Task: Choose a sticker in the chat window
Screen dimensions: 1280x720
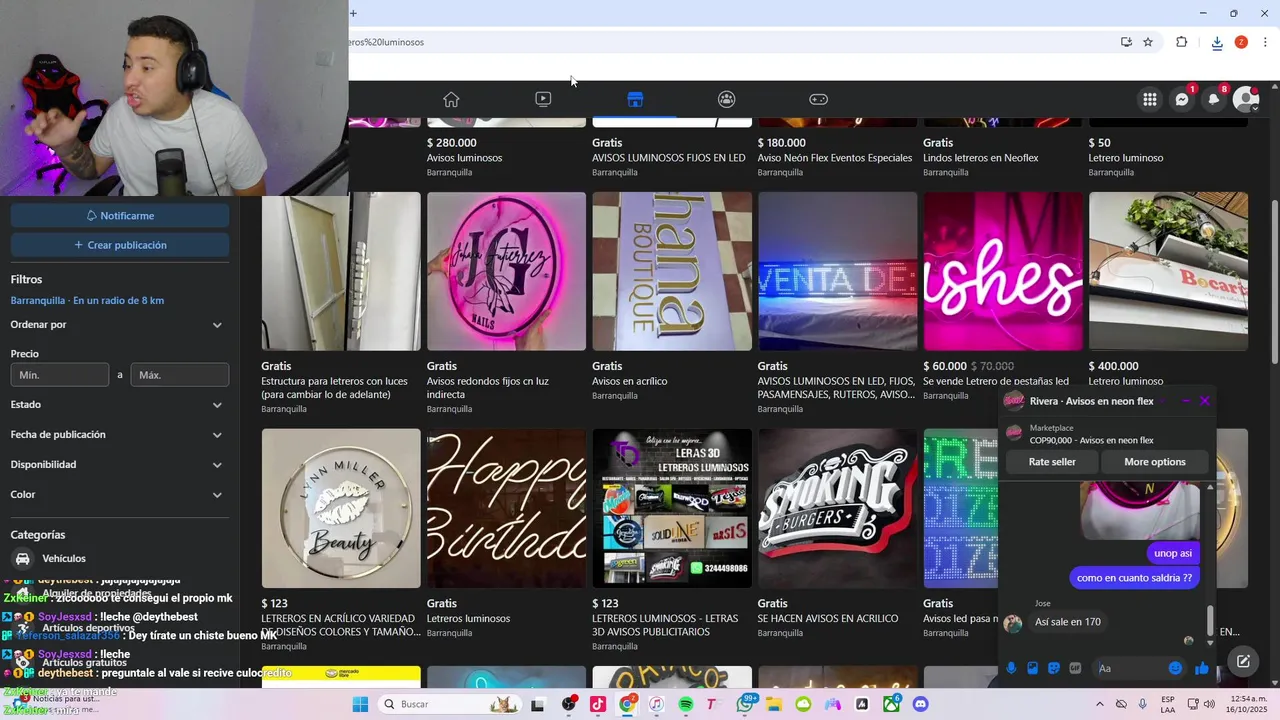Action: click(1054, 668)
